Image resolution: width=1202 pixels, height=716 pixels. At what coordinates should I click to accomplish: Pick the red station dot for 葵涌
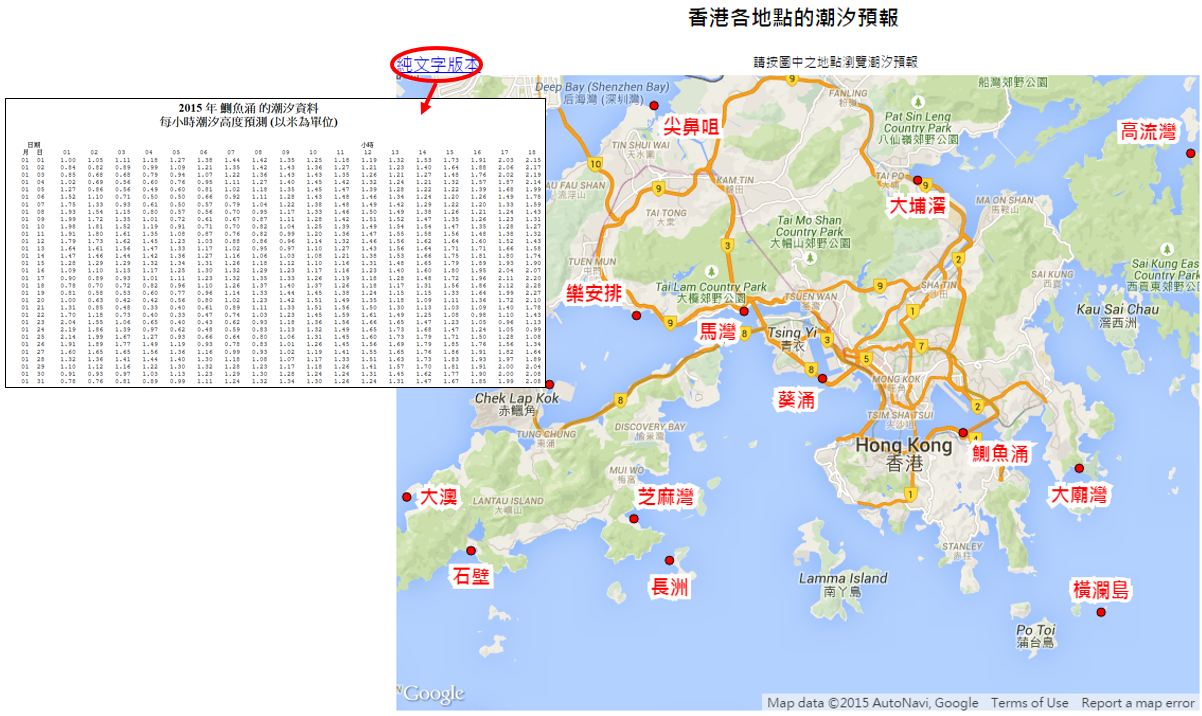(823, 378)
